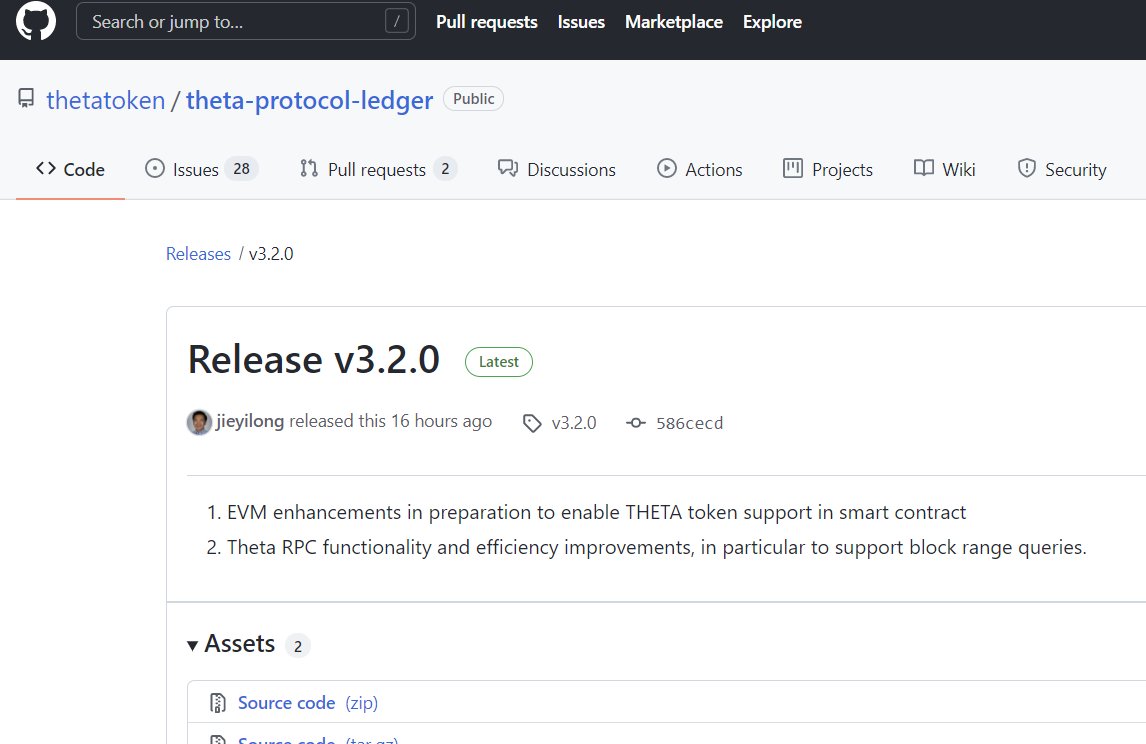Screen dimensions: 1146x744
Task: Go to Marketplace in top navigation
Action: coord(674,22)
